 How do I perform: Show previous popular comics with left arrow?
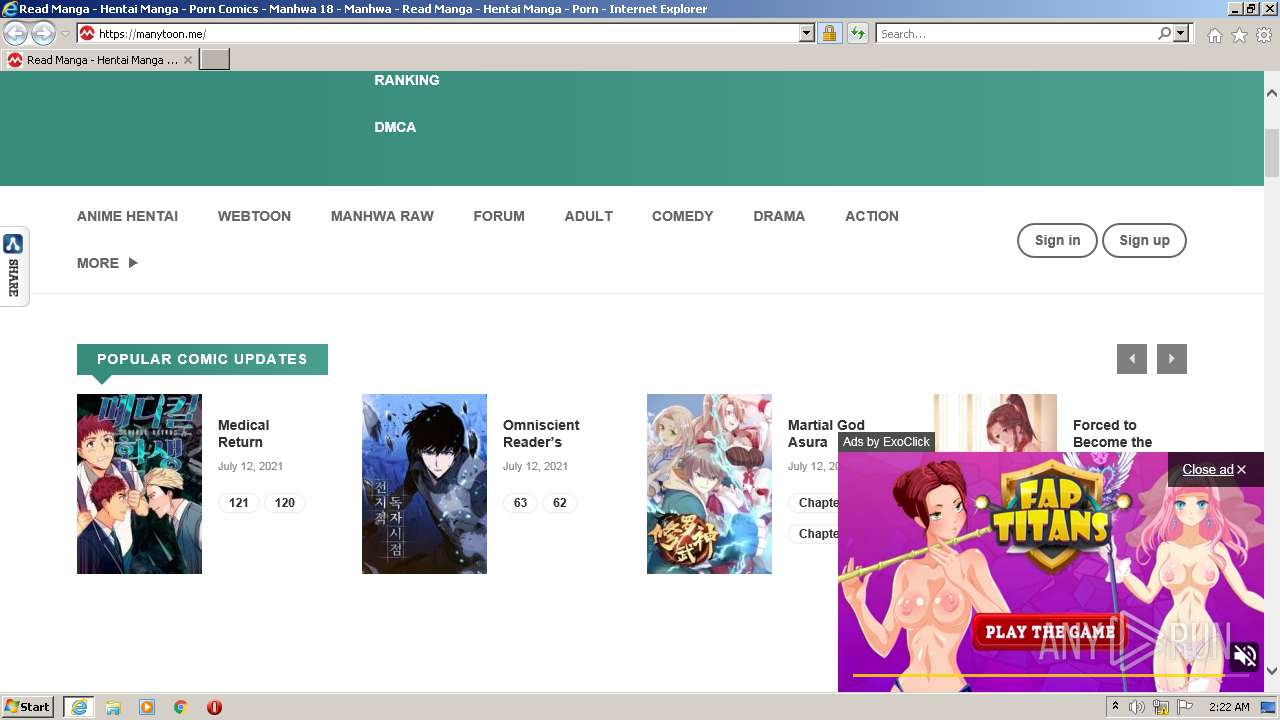pos(1132,359)
